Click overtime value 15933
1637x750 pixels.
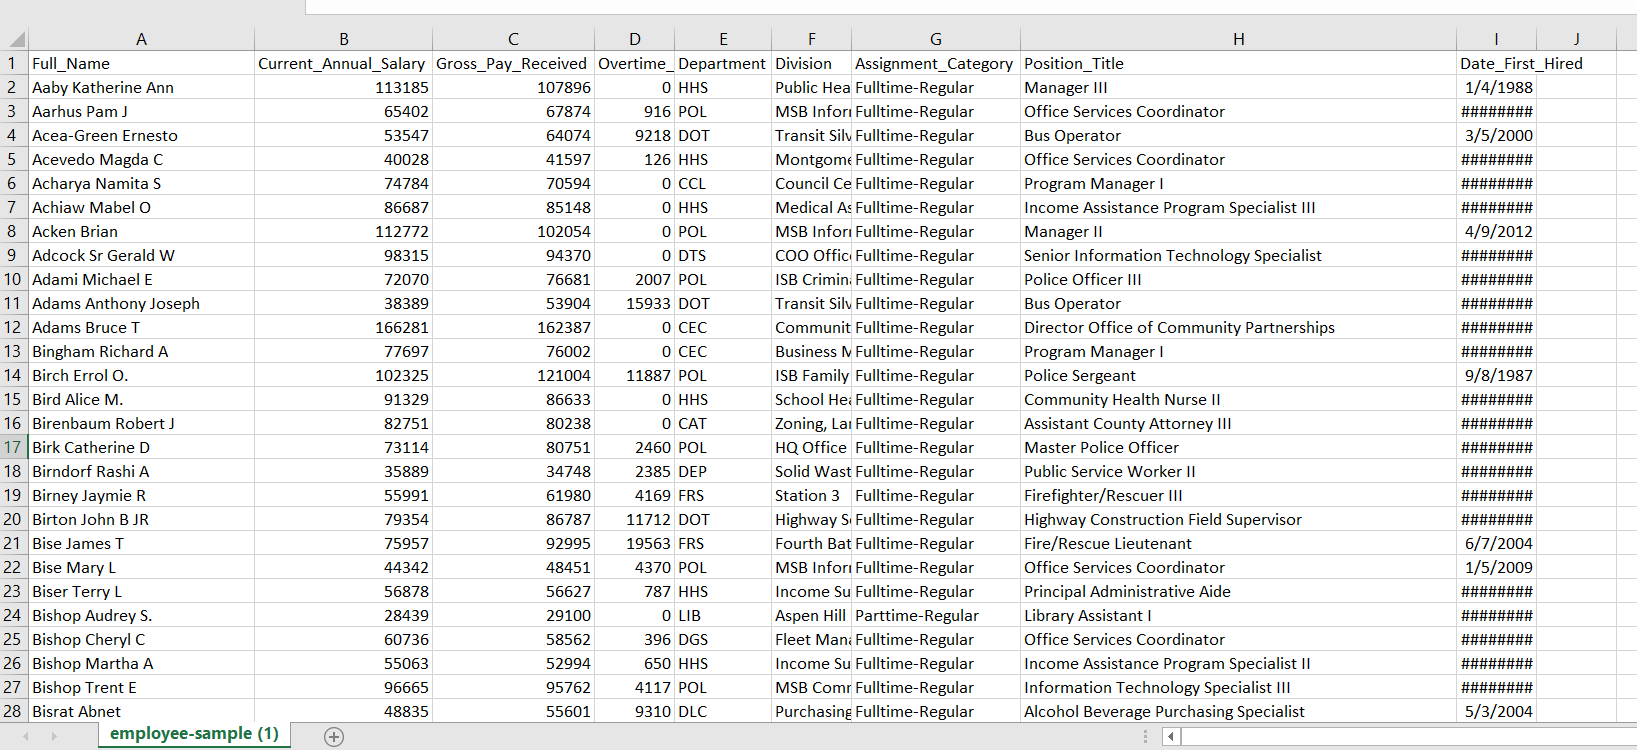pos(635,303)
